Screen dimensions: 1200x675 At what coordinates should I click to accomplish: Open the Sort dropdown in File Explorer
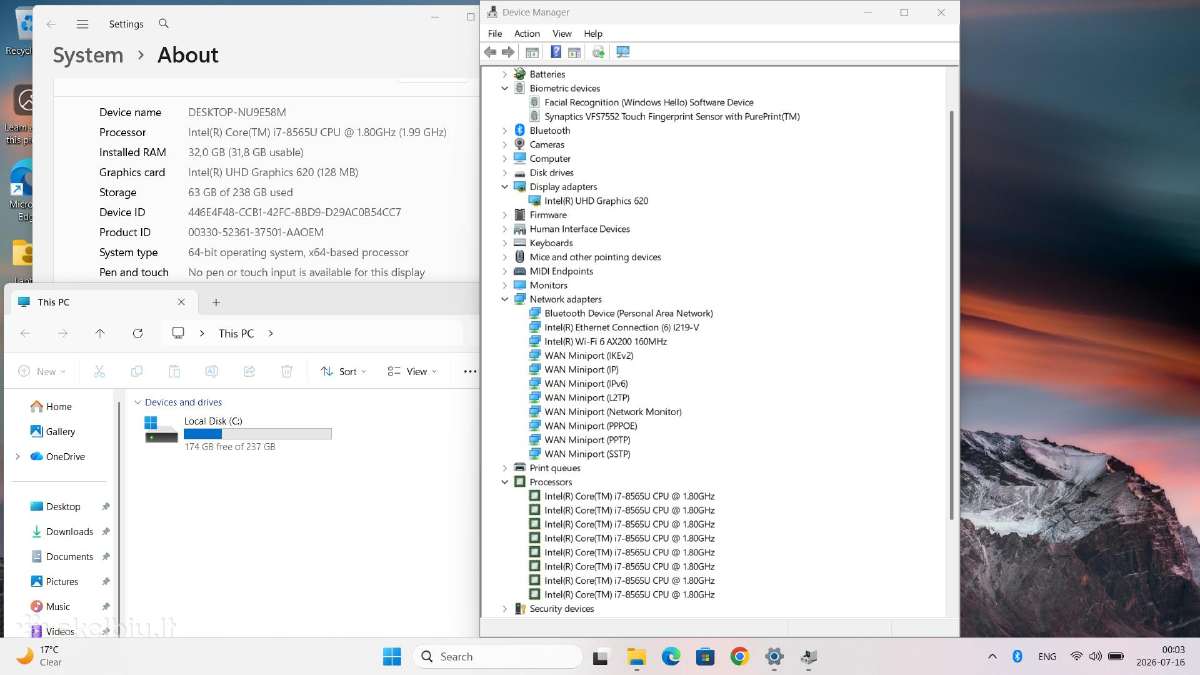click(344, 371)
